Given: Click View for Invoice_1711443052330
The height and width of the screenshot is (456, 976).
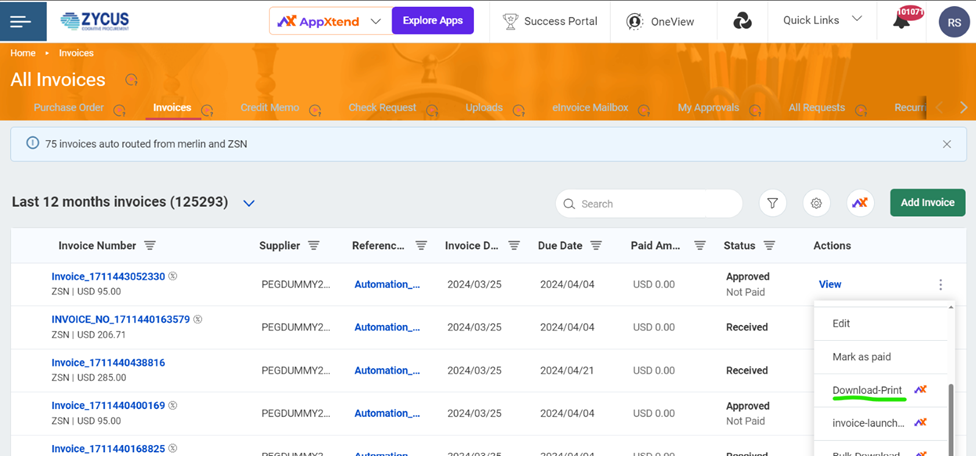Looking at the screenshot, I should 830,284.
